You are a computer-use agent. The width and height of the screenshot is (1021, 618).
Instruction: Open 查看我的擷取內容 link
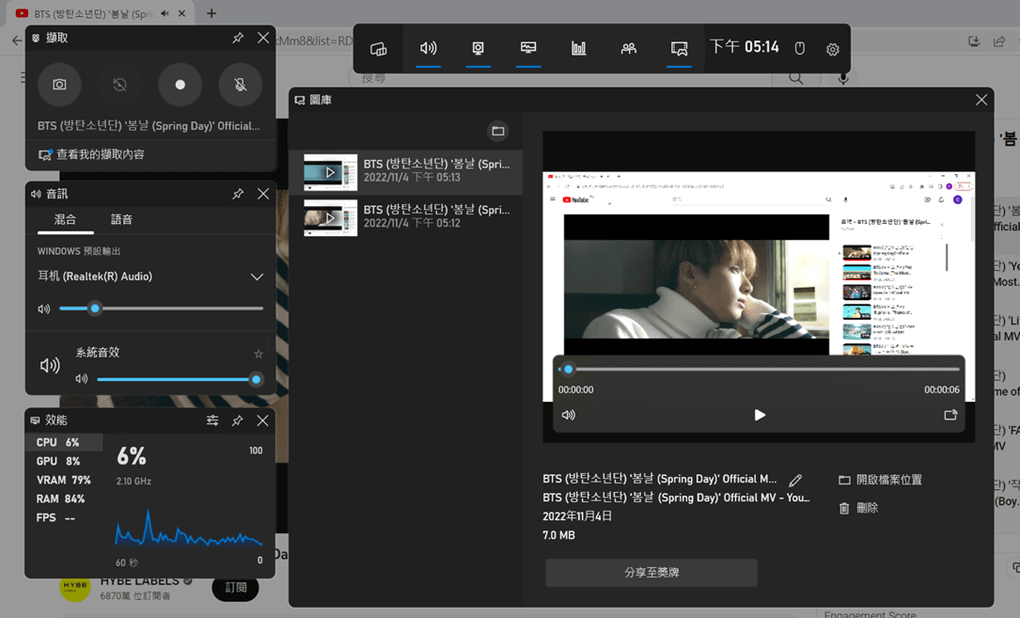coord(91,154)
